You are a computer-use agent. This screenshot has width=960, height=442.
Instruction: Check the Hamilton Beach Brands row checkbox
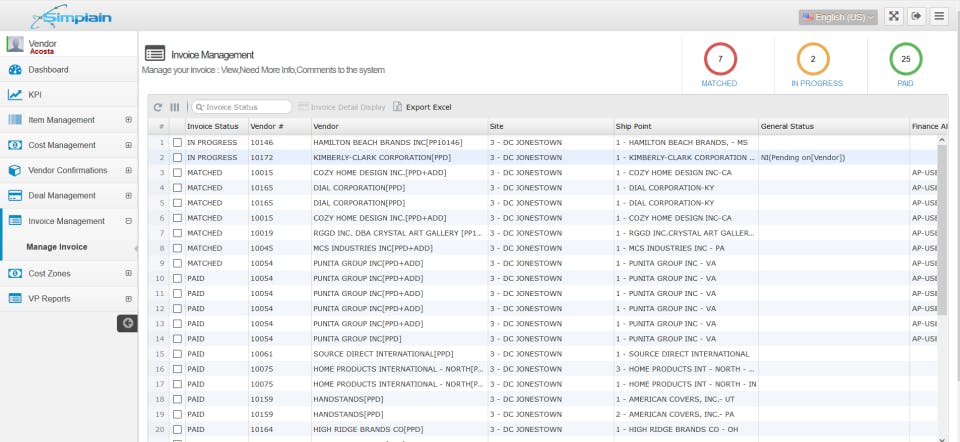pyautogui.click(x=177, y=142)
